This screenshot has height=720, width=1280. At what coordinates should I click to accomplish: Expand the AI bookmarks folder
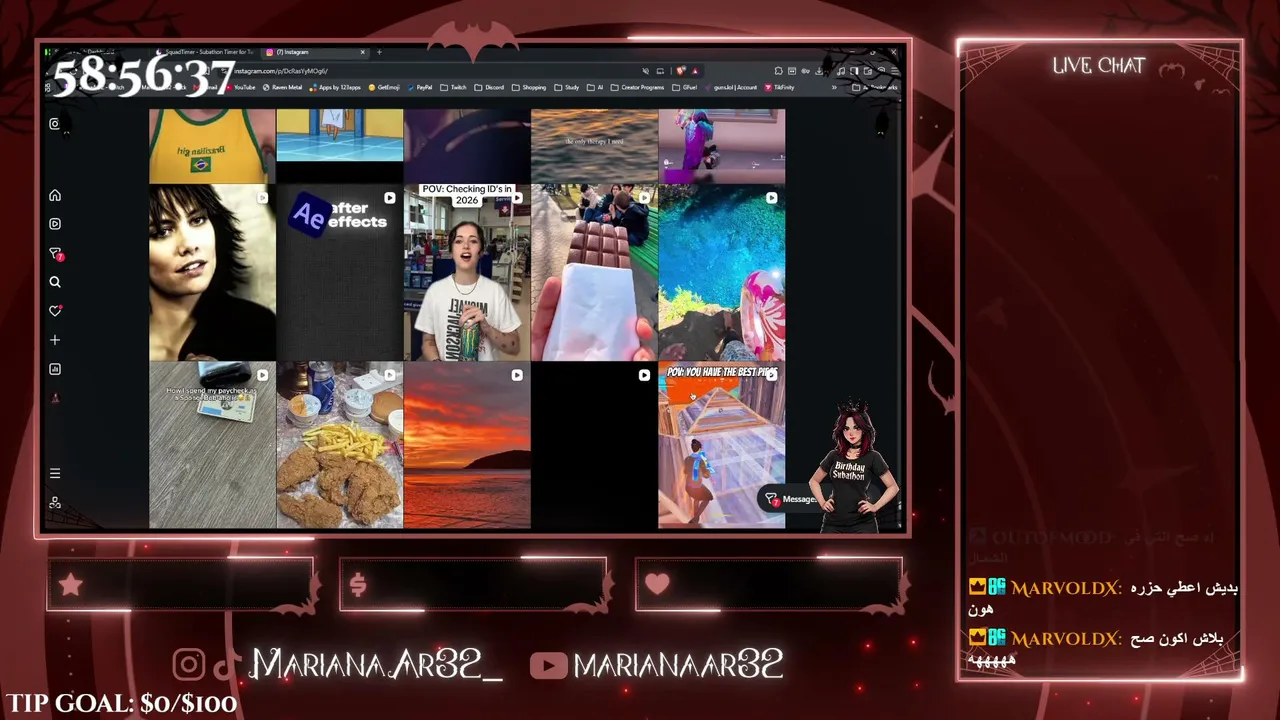[596, 88]
